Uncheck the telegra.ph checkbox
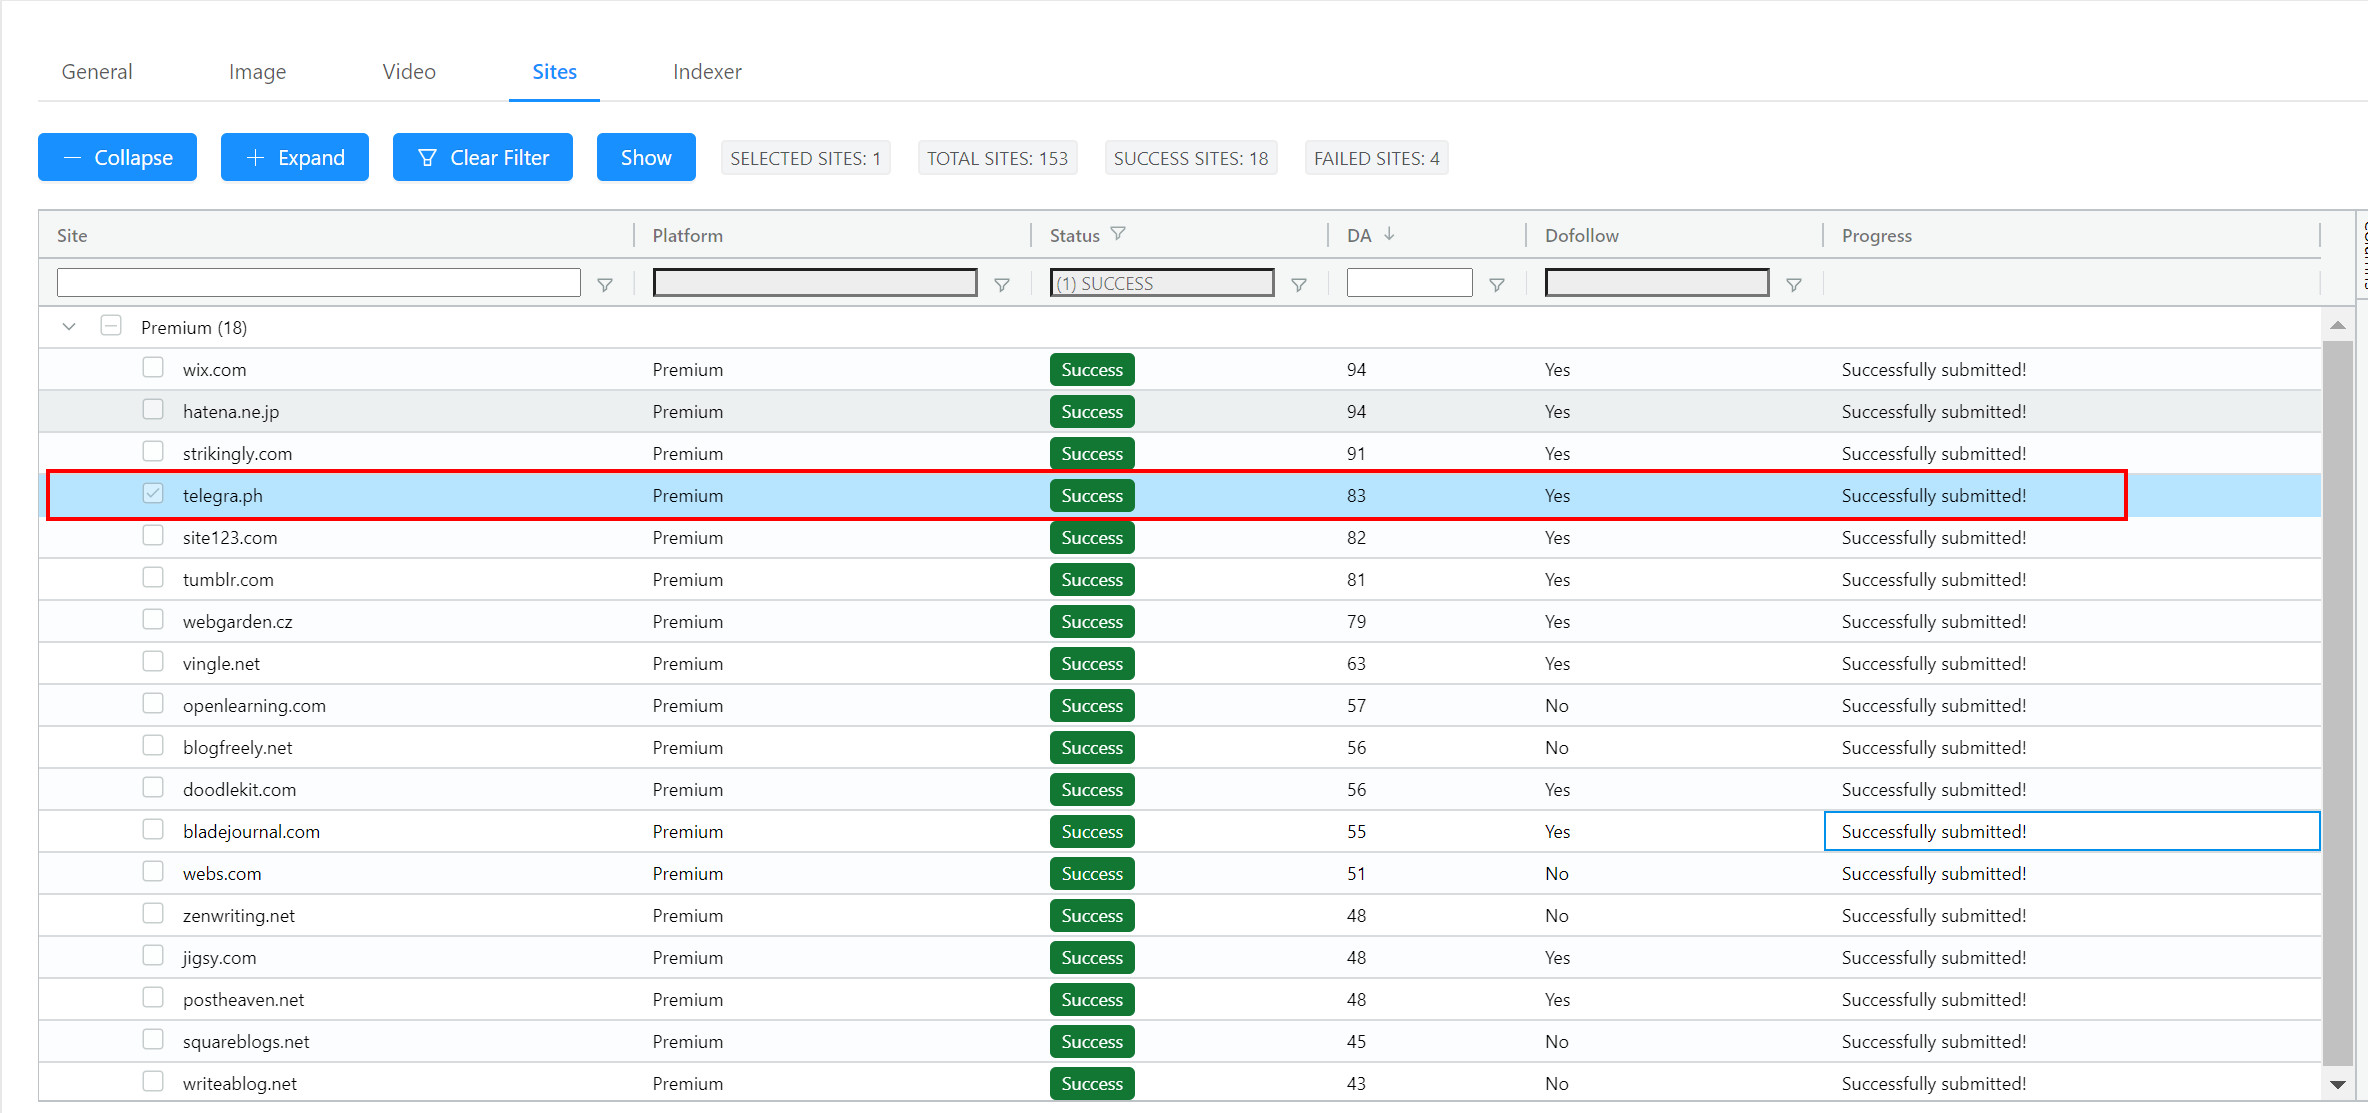Image resolution: width=2368 pixels, height=1113 pixels. point(153,494)
